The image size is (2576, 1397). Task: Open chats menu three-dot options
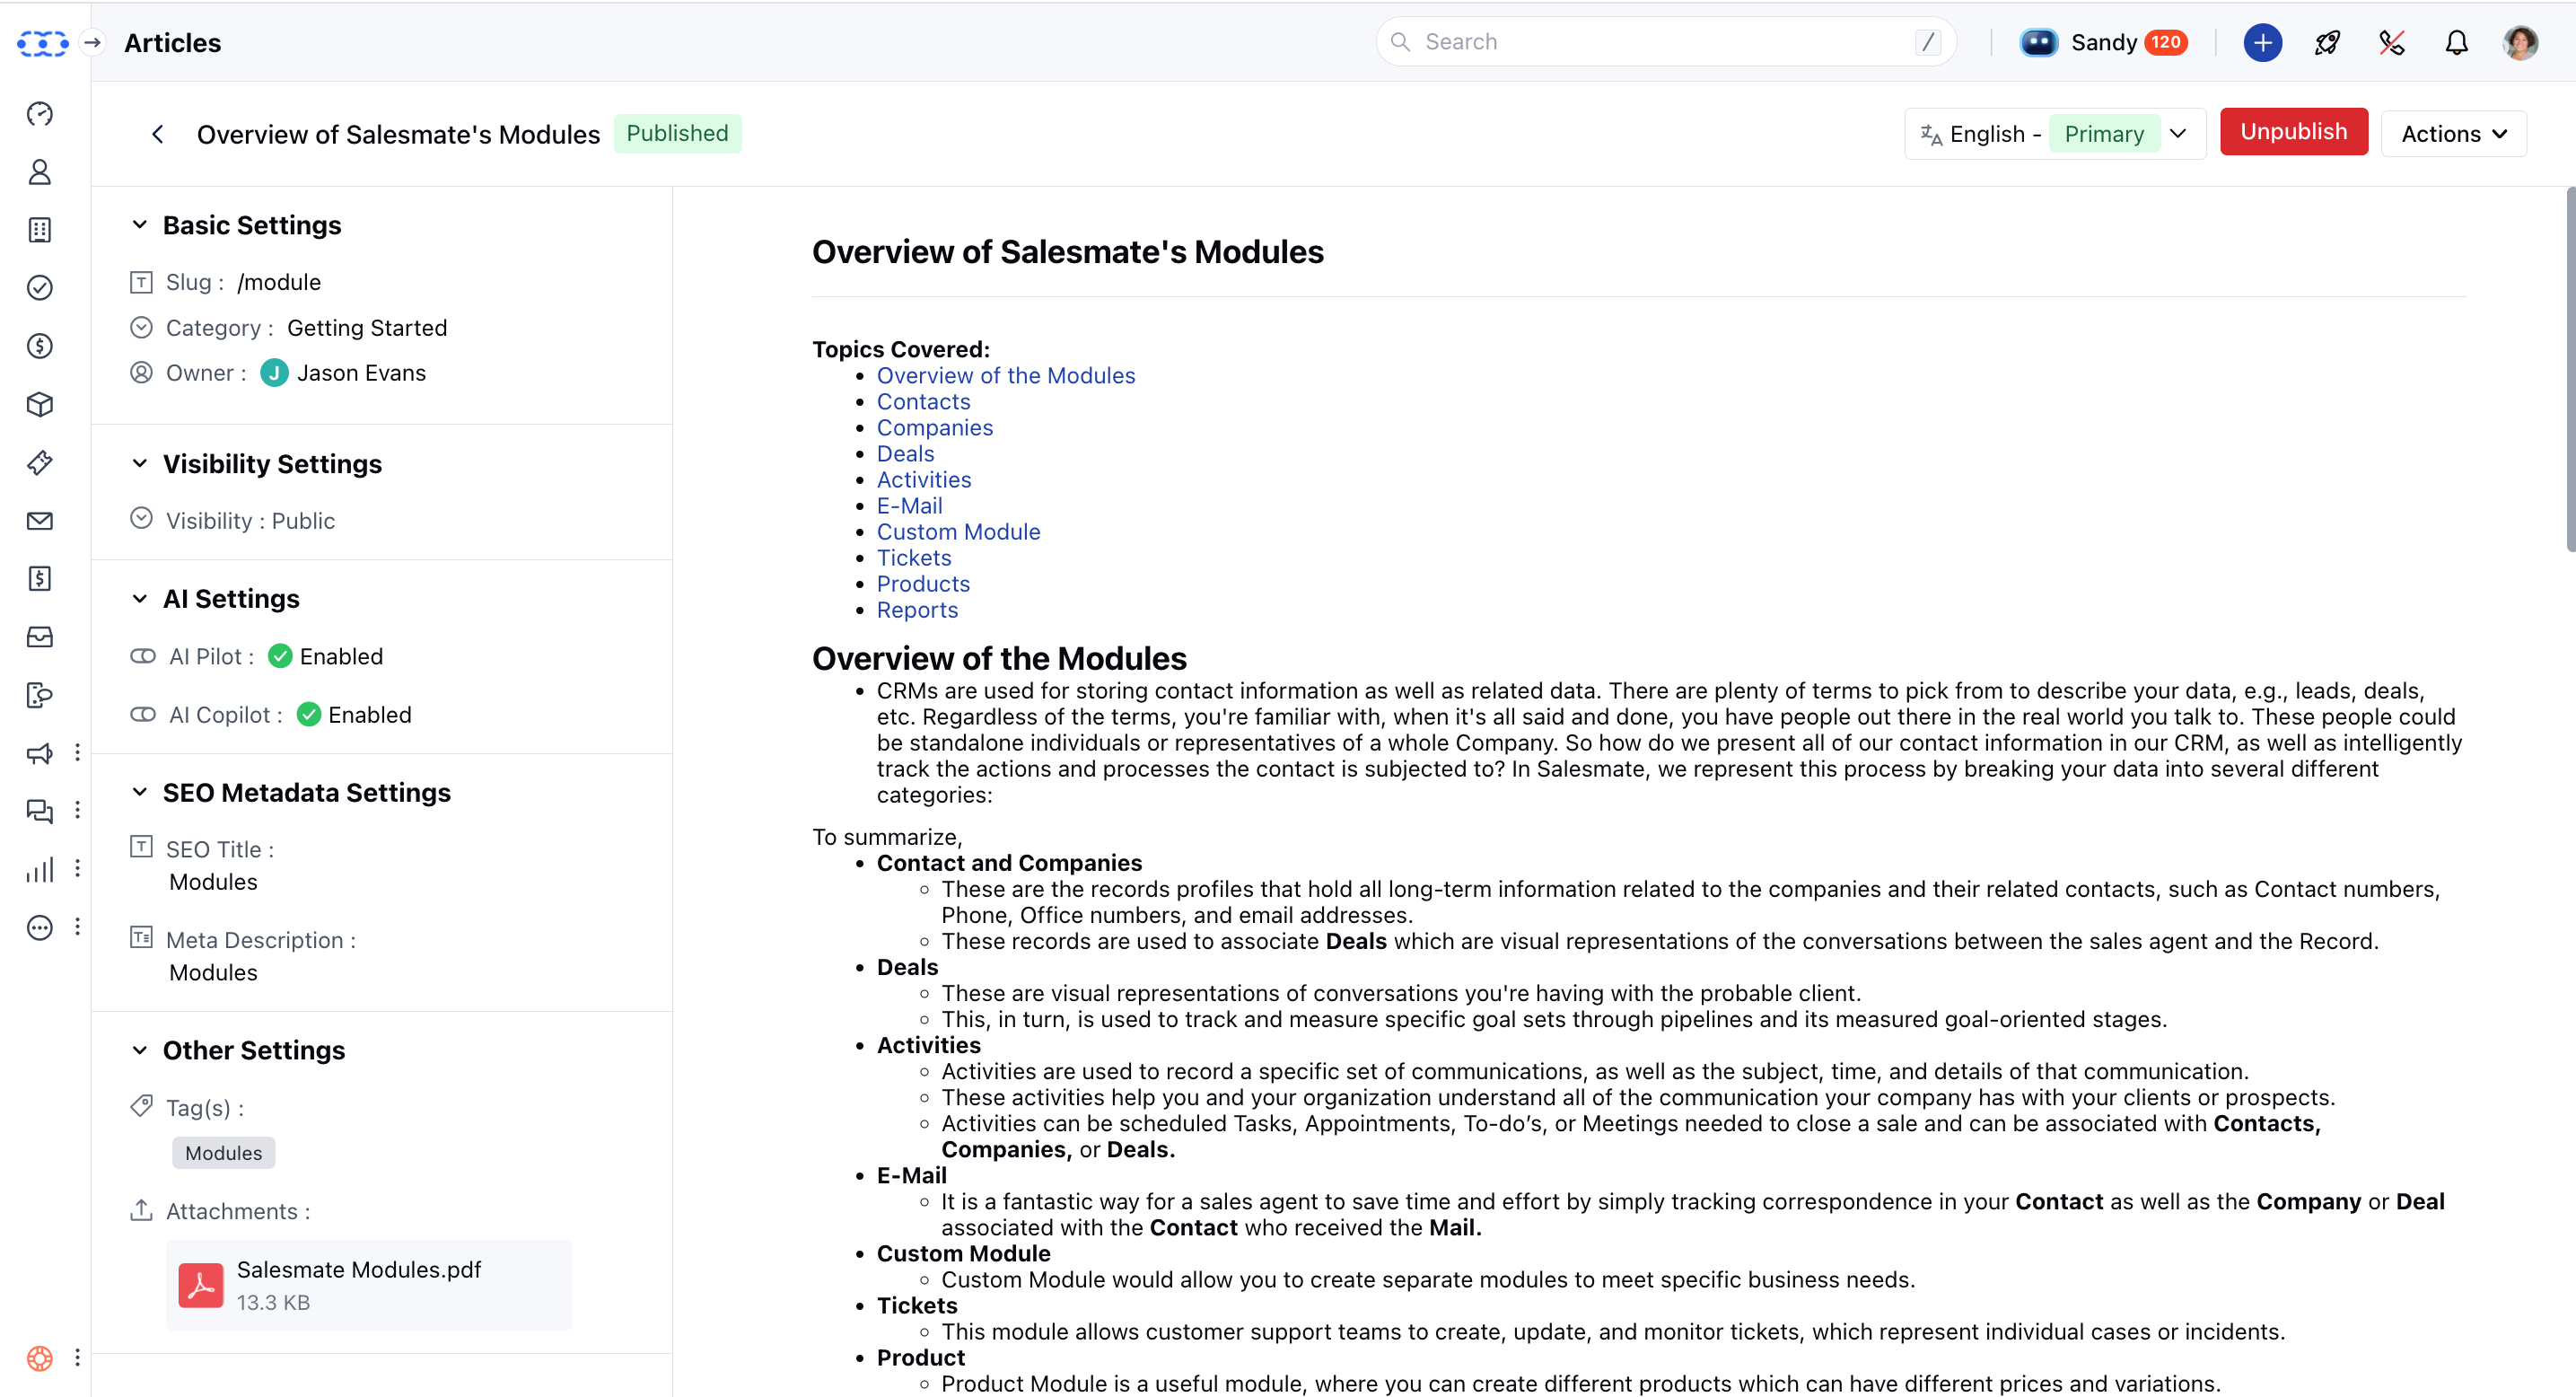77,811
